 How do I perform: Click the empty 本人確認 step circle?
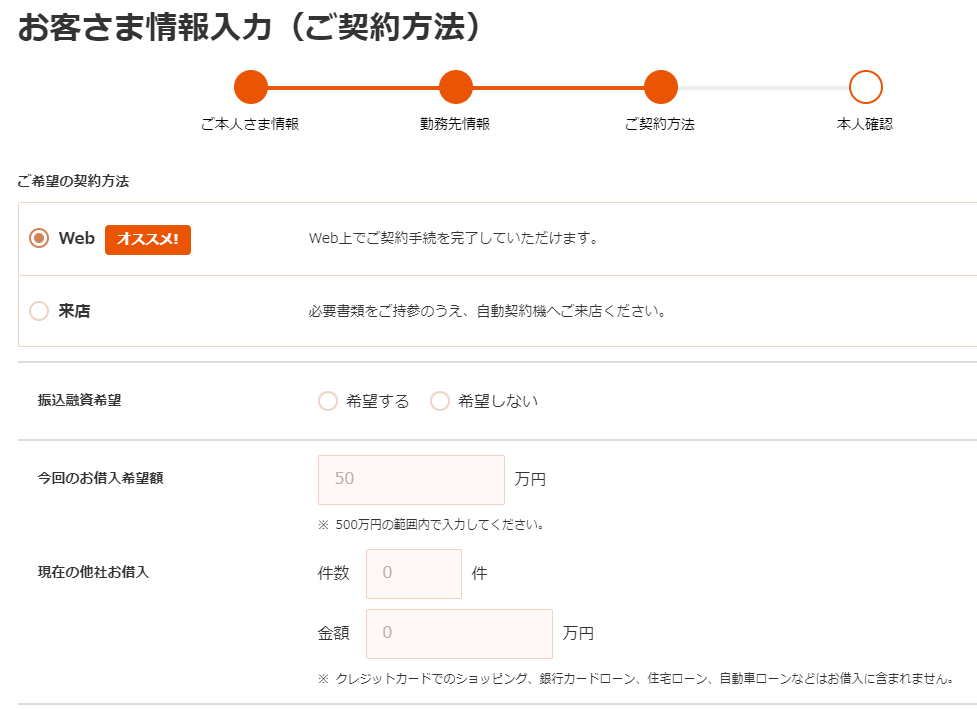click(865, 87)
